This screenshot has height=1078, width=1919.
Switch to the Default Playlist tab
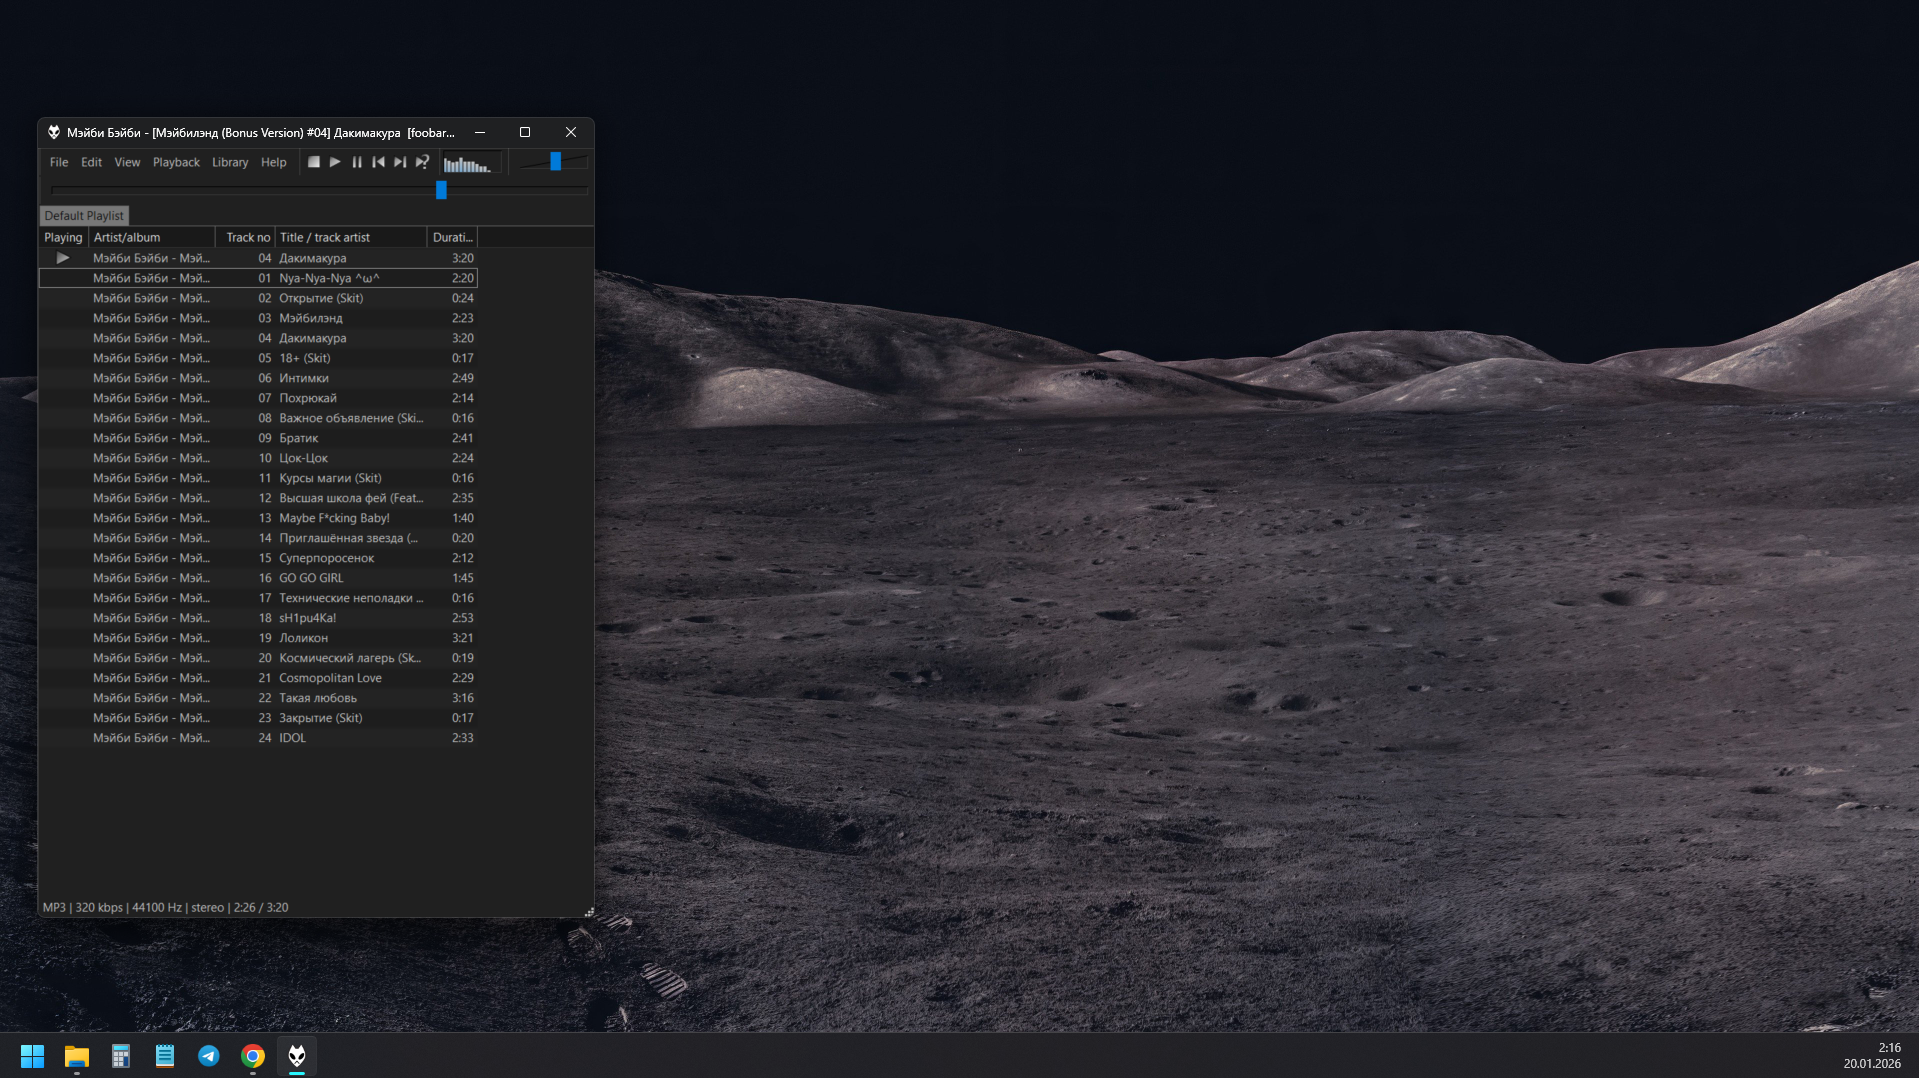[x=84, y=216]
